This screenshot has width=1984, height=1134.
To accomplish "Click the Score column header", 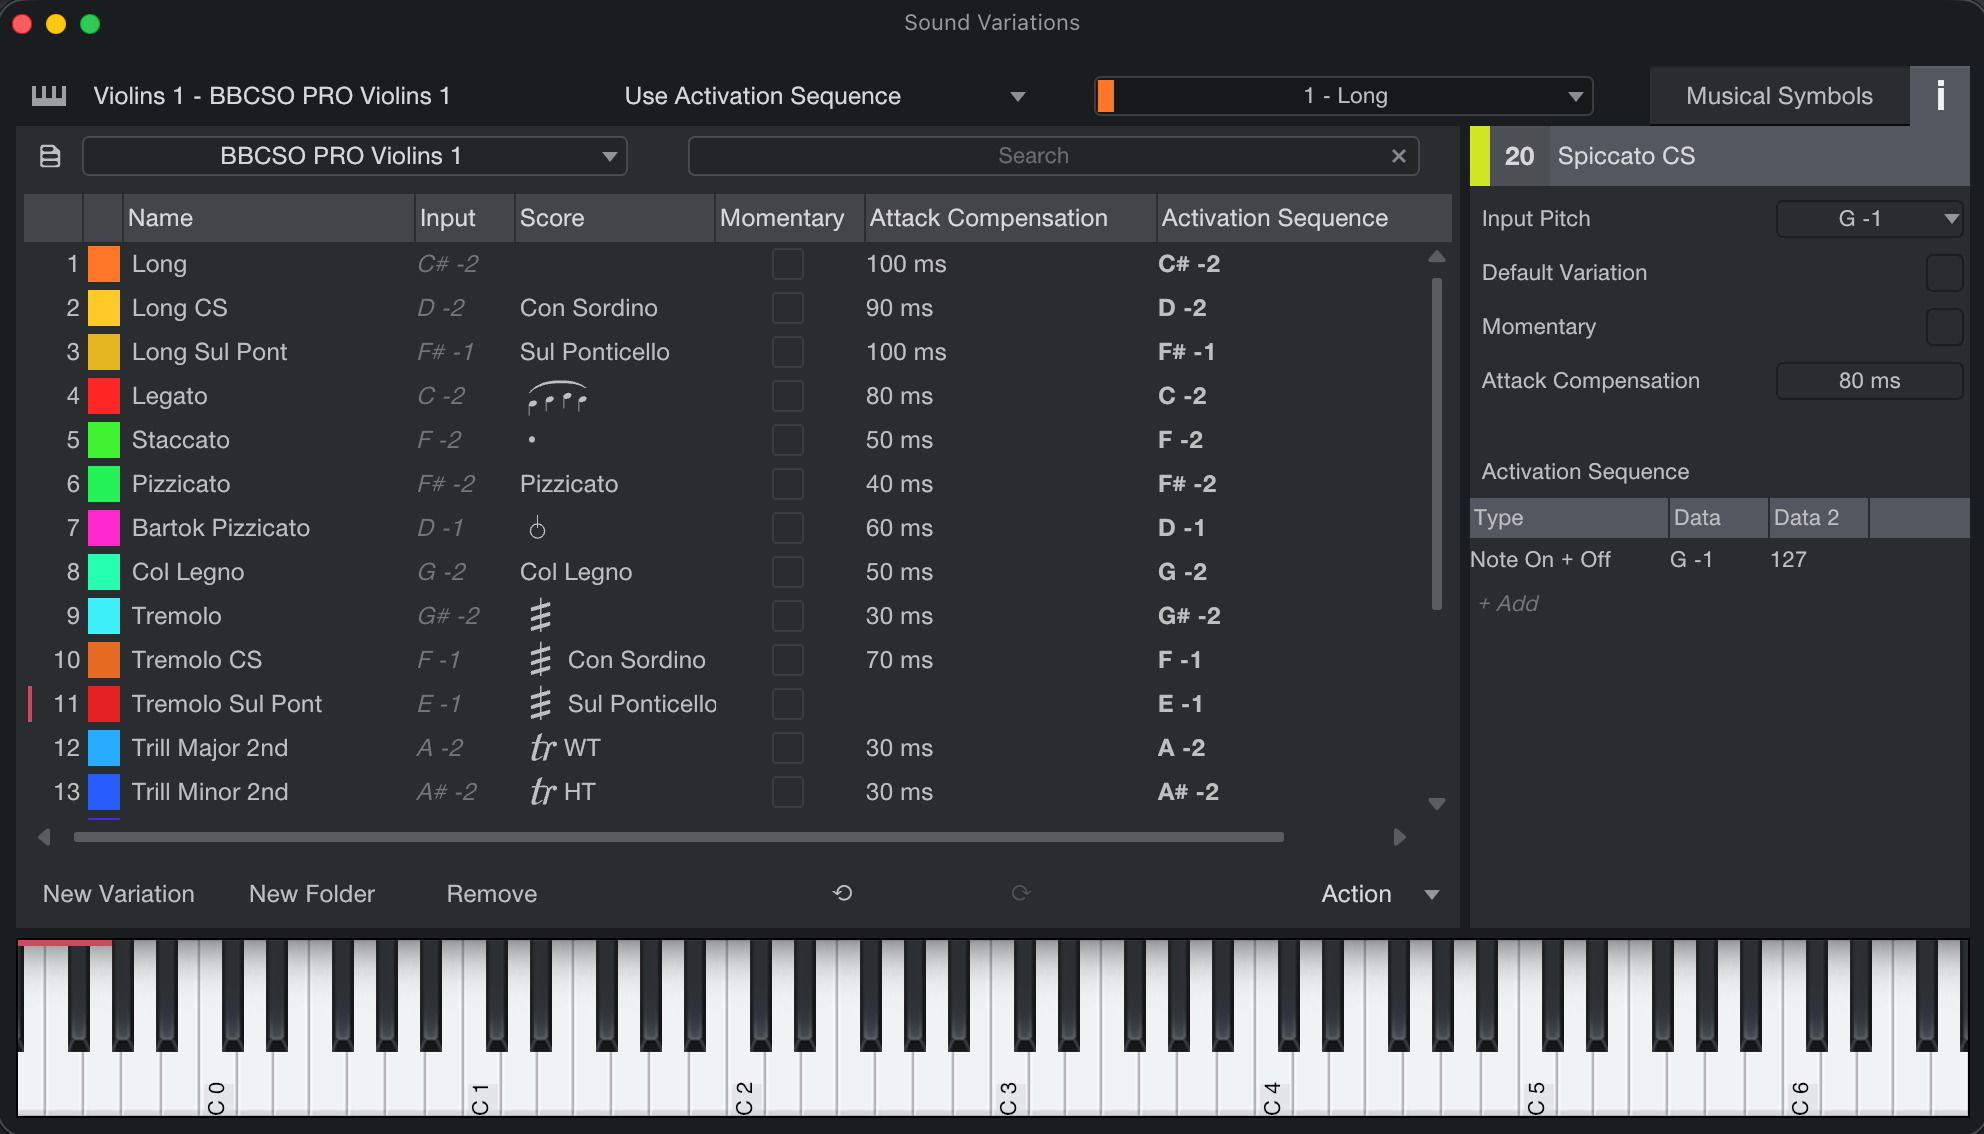I will point(614,218).
